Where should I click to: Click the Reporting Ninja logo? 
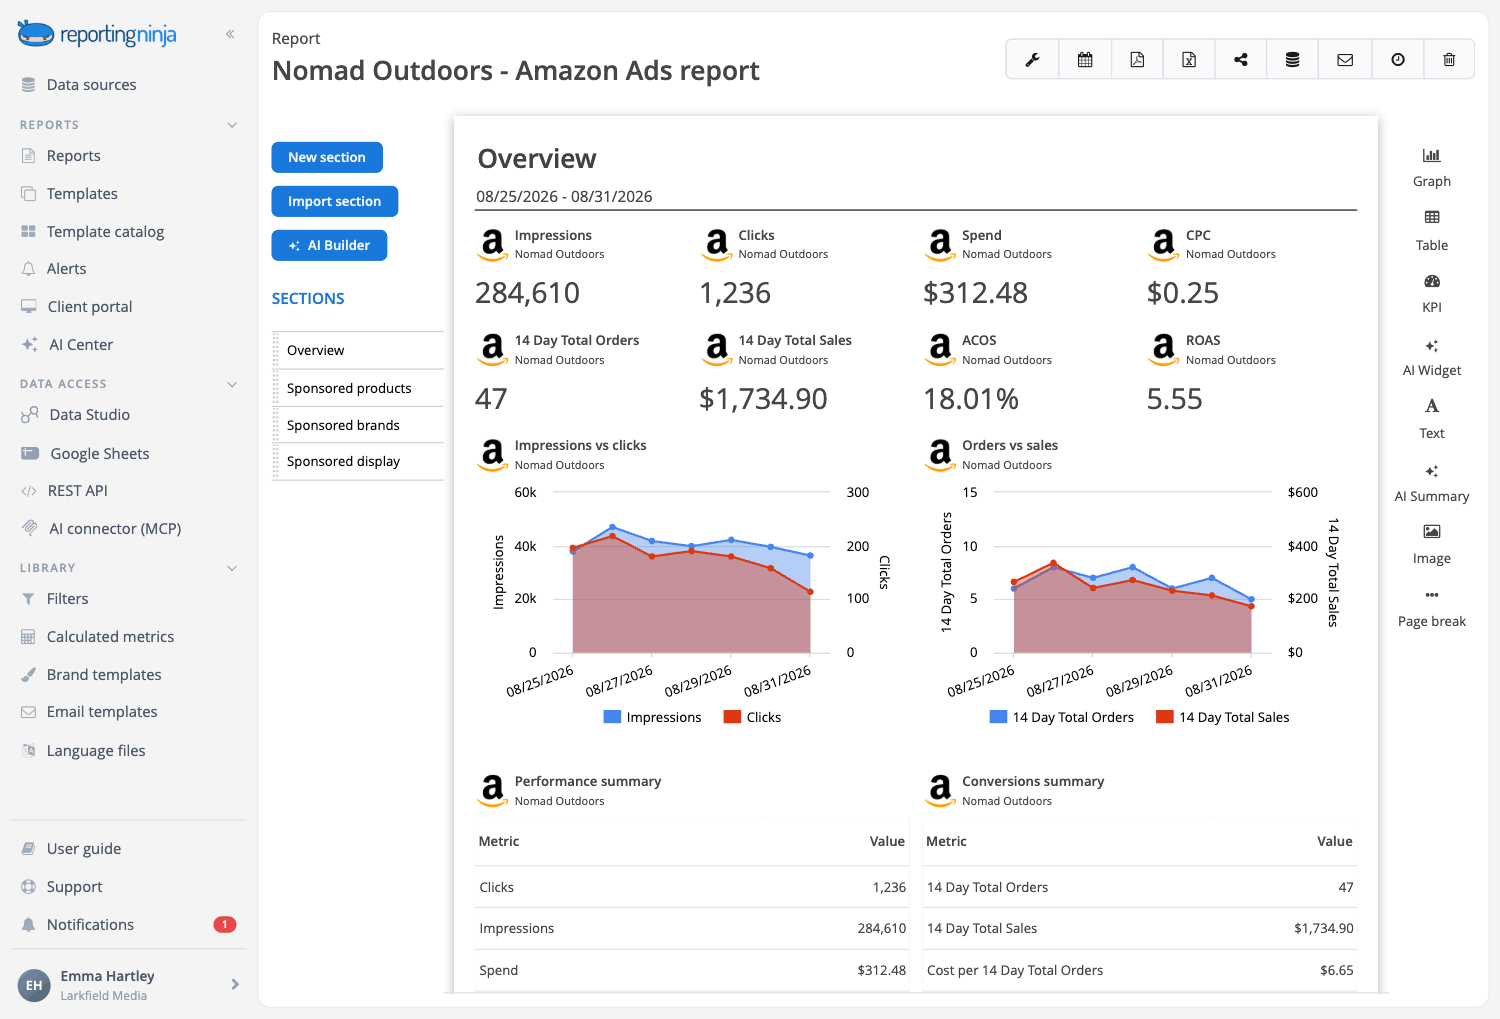coord(97,34)
